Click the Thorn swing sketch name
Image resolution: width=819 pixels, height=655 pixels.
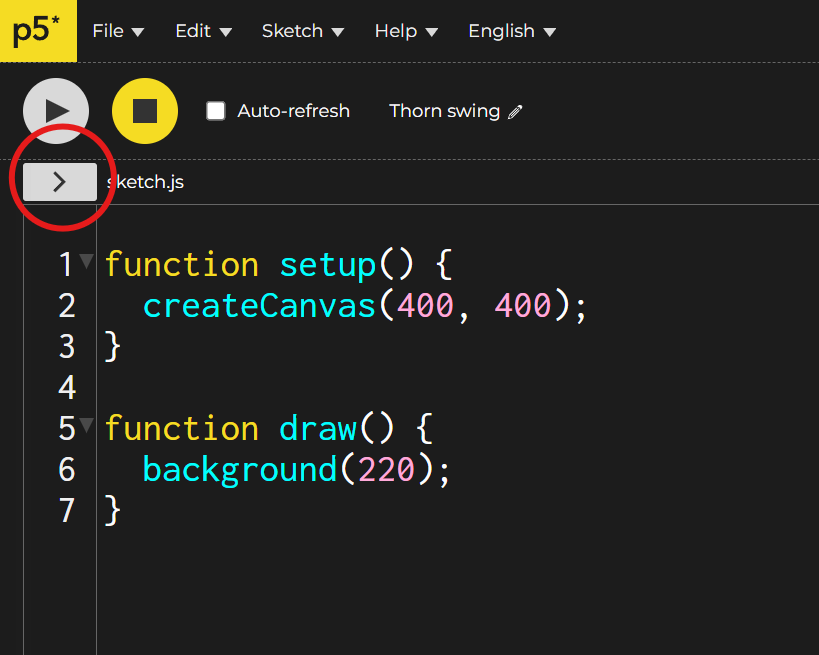pyautogui.click(x=444, y=111)
